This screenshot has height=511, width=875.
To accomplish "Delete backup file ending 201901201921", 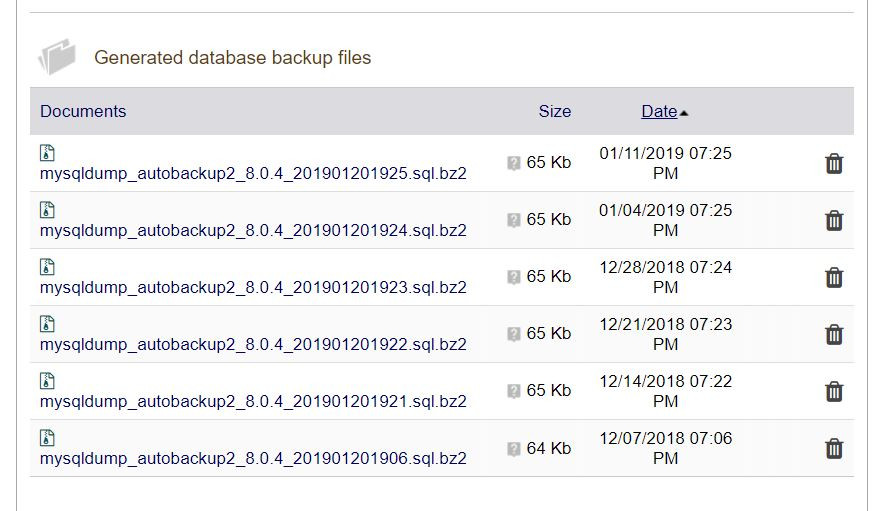I will point(834,392).
